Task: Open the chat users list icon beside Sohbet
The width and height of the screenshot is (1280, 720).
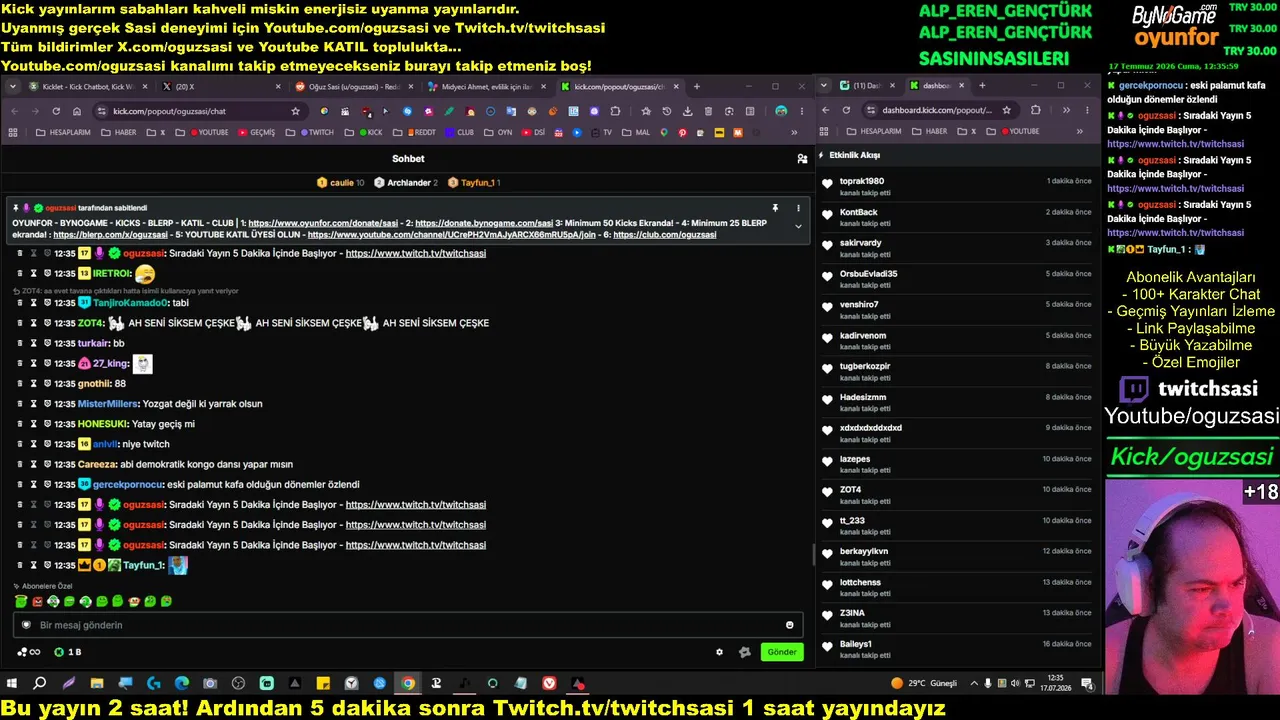Action: pyautogui.click(x=802, y=159)
